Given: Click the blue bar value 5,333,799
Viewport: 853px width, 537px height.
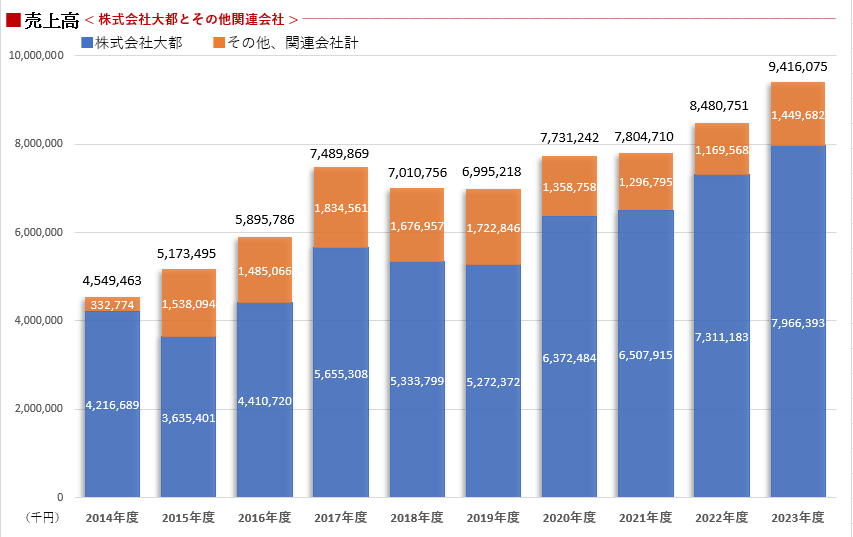Looking at the screenshot, I should tap(417, 381).
